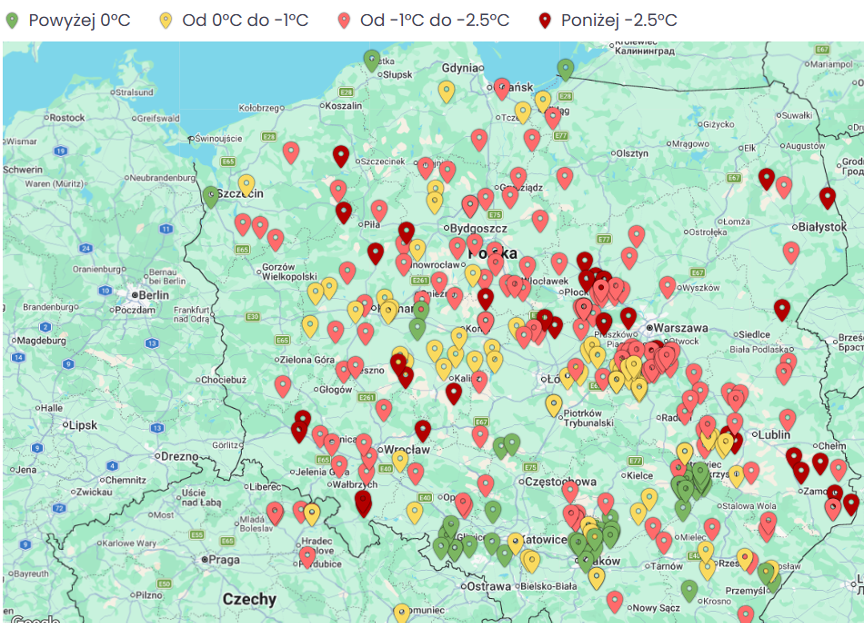Click the yellow pin below Gdynia

coord(446,91)
